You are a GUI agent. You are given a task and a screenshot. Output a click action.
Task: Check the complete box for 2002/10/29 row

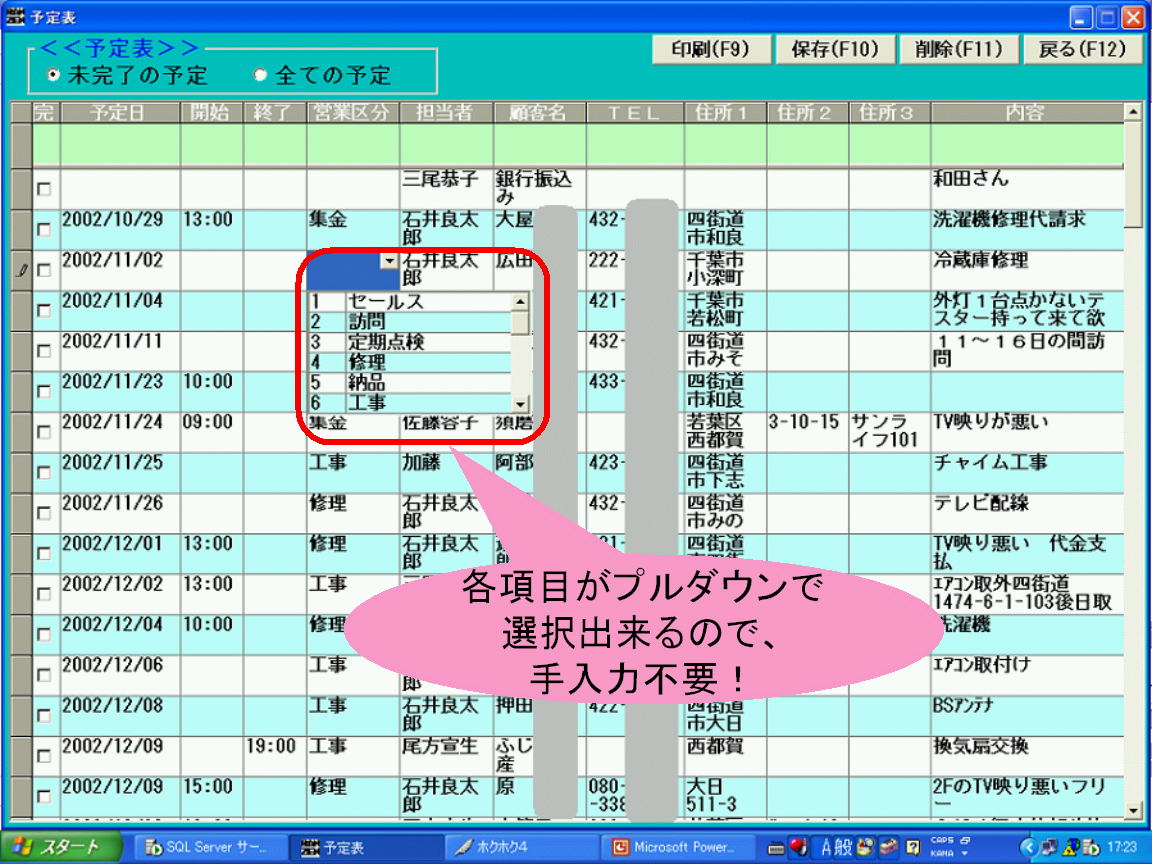[44, 230]
